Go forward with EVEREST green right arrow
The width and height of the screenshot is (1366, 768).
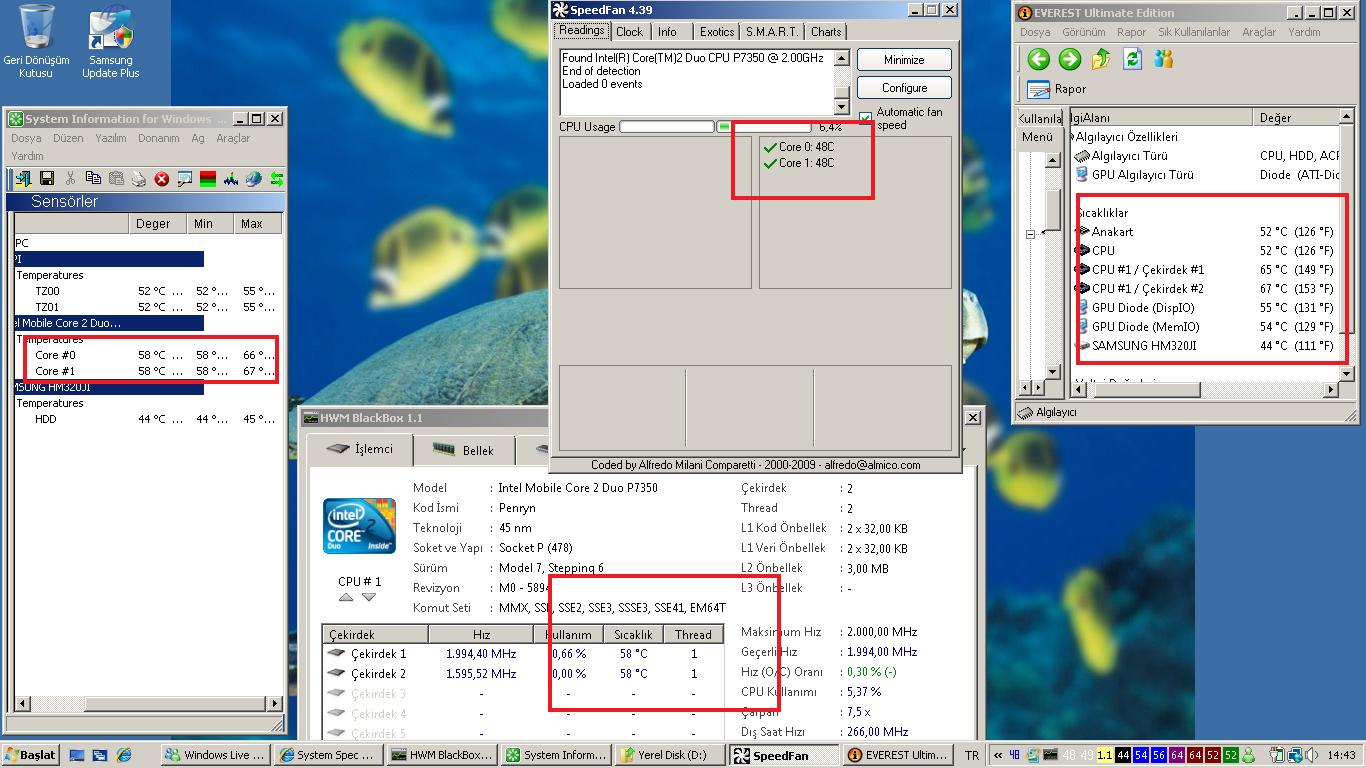click(x=1070, y=60)
